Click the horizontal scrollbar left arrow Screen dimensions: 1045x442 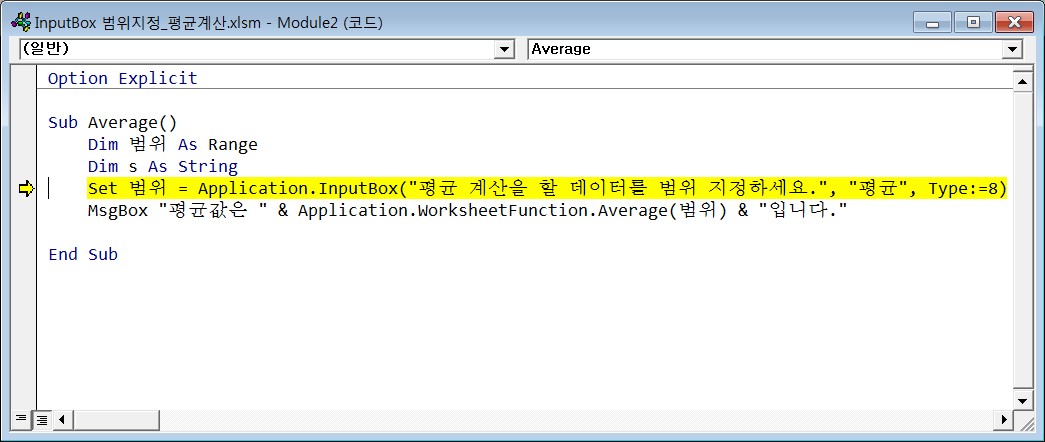coord(61,419)
